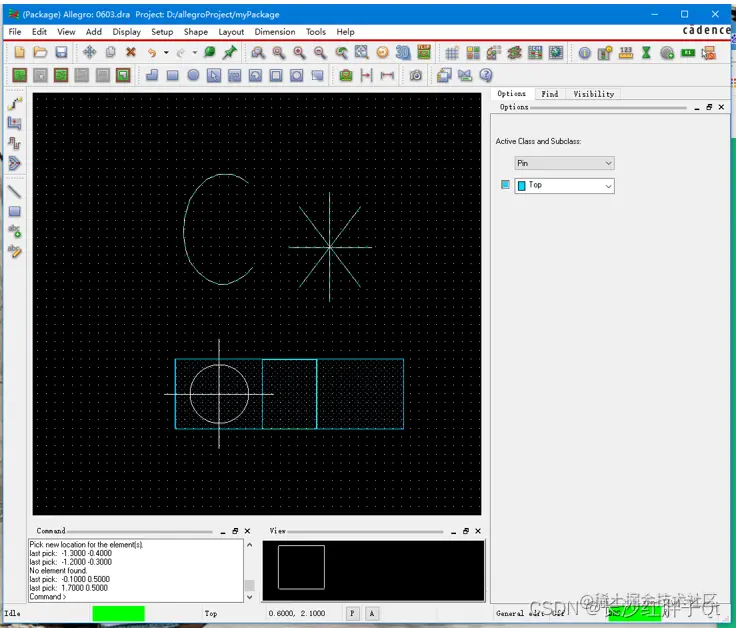Screen dimensions: 736x628
Task: Click the subclass color swatch box
Action: (505, 184)
